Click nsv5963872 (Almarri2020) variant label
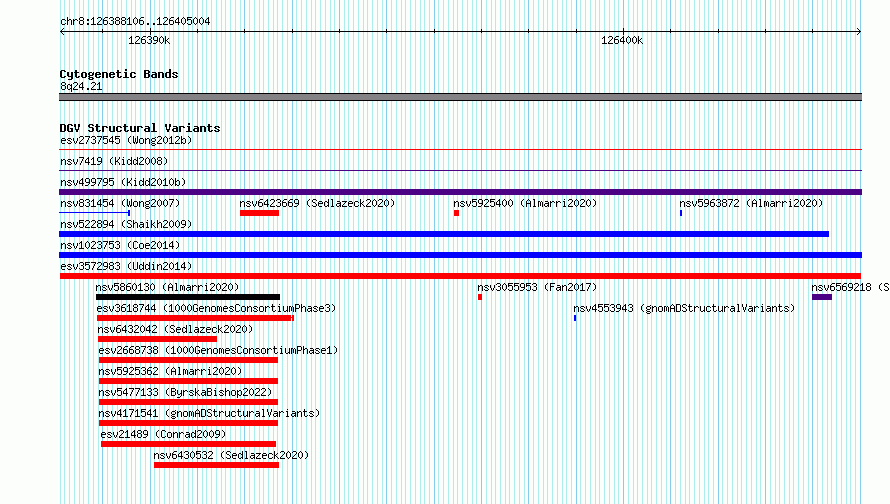 pos(751,203)
